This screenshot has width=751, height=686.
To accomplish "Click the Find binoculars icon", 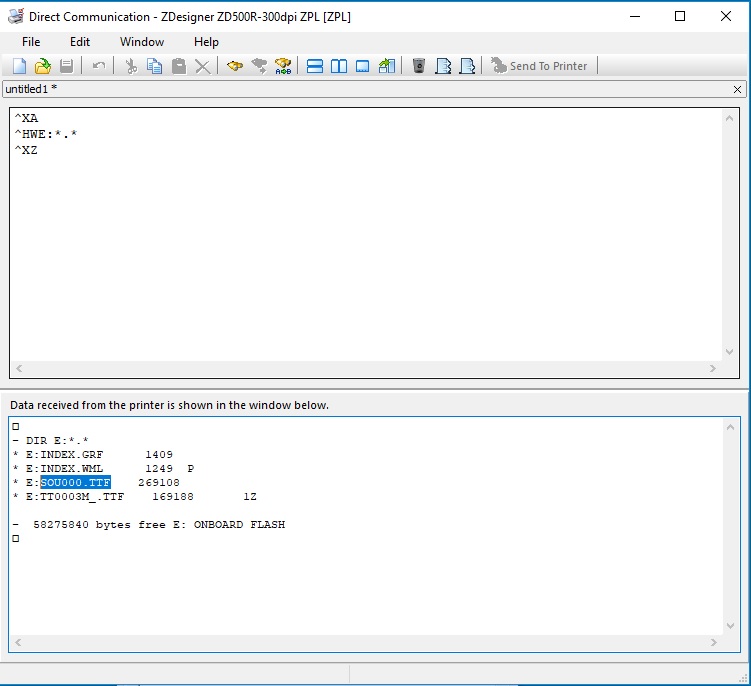I will click(235, 66).
